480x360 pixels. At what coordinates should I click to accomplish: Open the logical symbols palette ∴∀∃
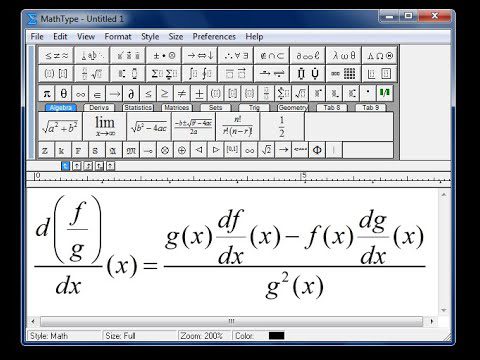click(x=236, y=56)
